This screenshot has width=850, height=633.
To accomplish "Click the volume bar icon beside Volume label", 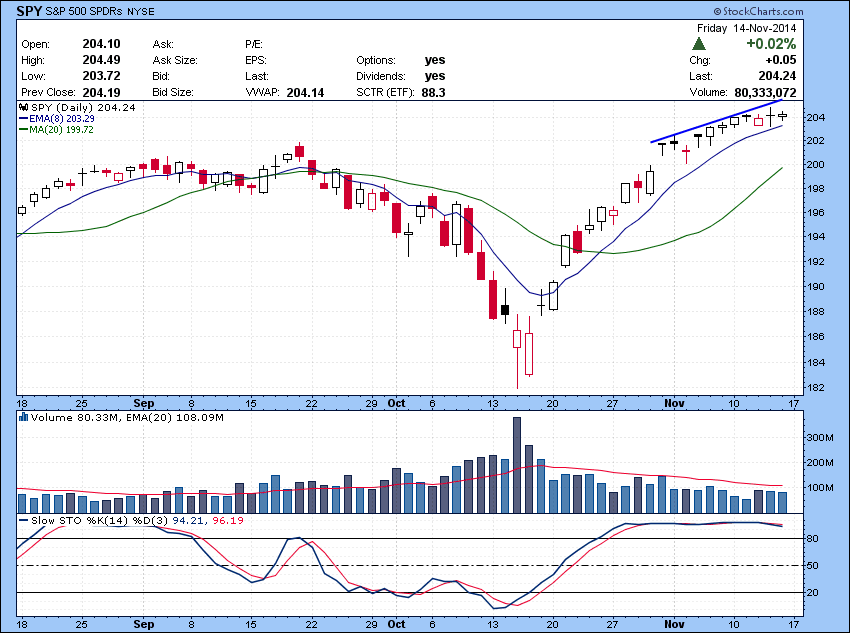I will (24, 417).
